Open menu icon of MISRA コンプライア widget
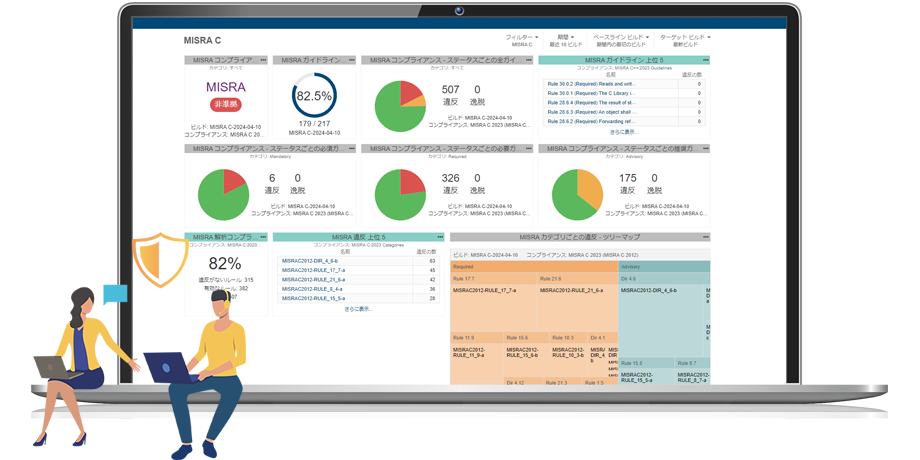Screen dimensions: 920x460 (x=263, y=60)
